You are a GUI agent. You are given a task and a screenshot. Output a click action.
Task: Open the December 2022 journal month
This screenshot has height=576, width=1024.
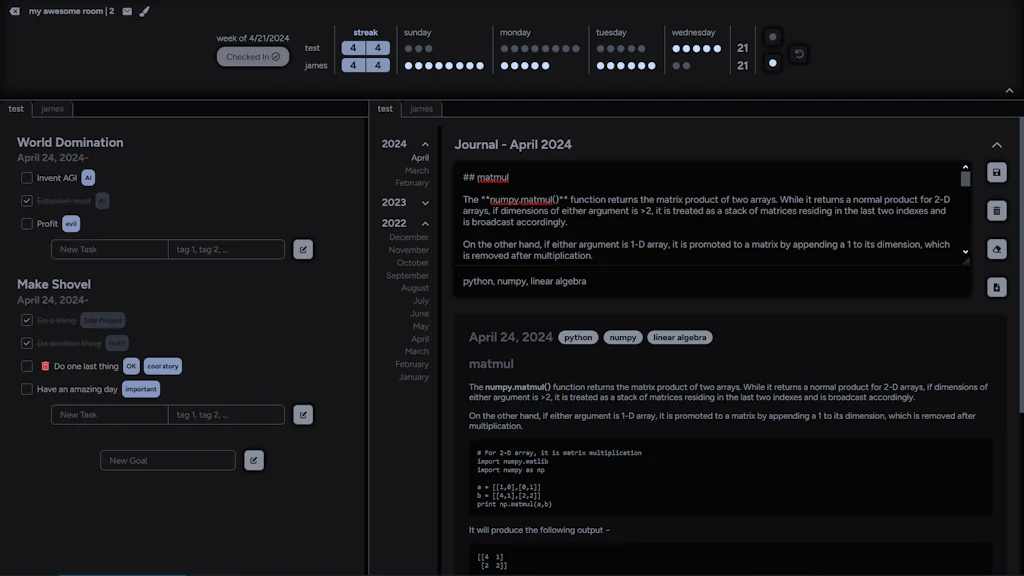tap(408, 238)
